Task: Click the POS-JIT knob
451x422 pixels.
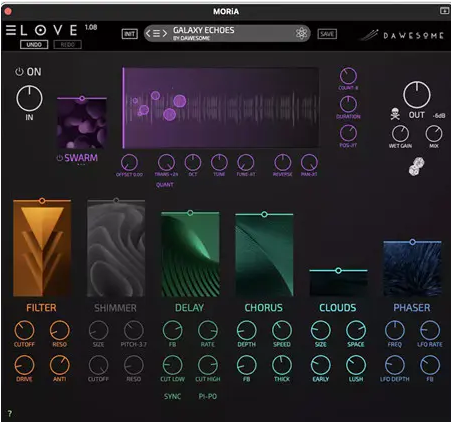Action: 348,133
